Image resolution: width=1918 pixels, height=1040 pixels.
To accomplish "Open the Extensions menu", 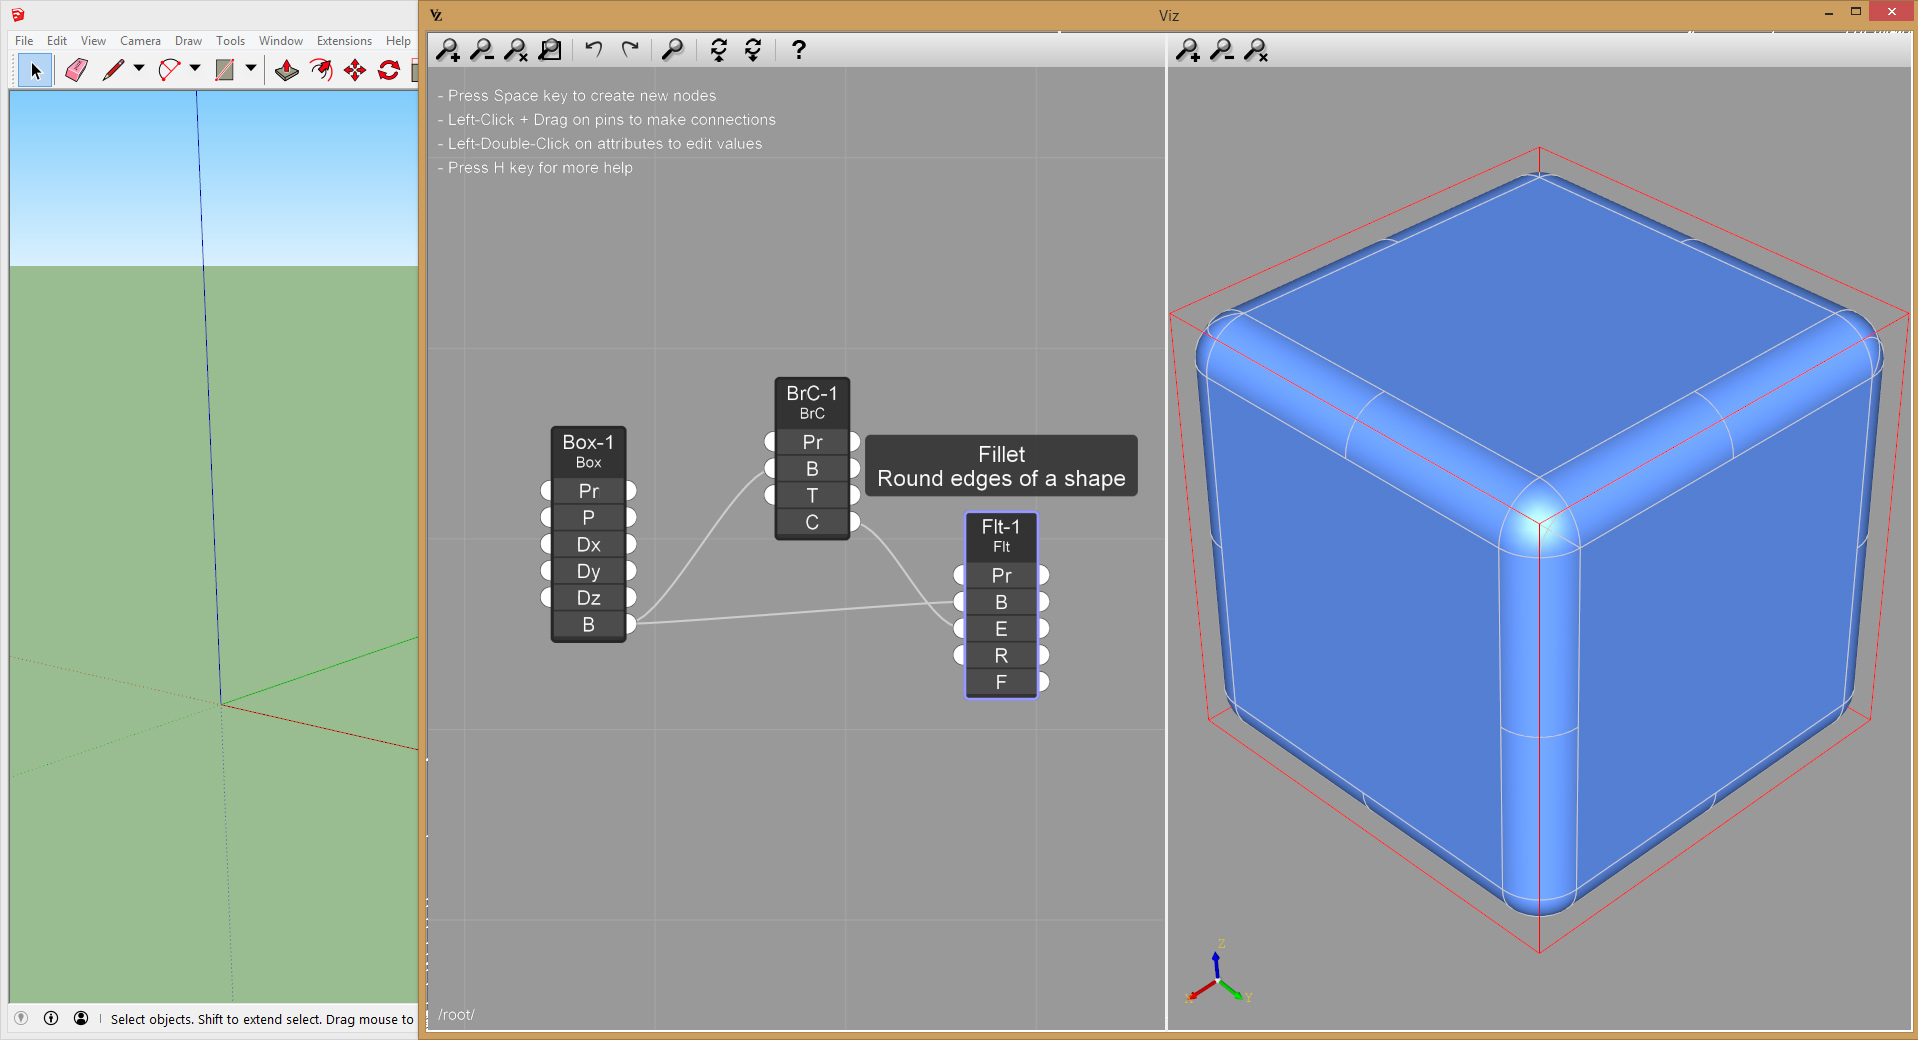I will (x=344, y=41).
